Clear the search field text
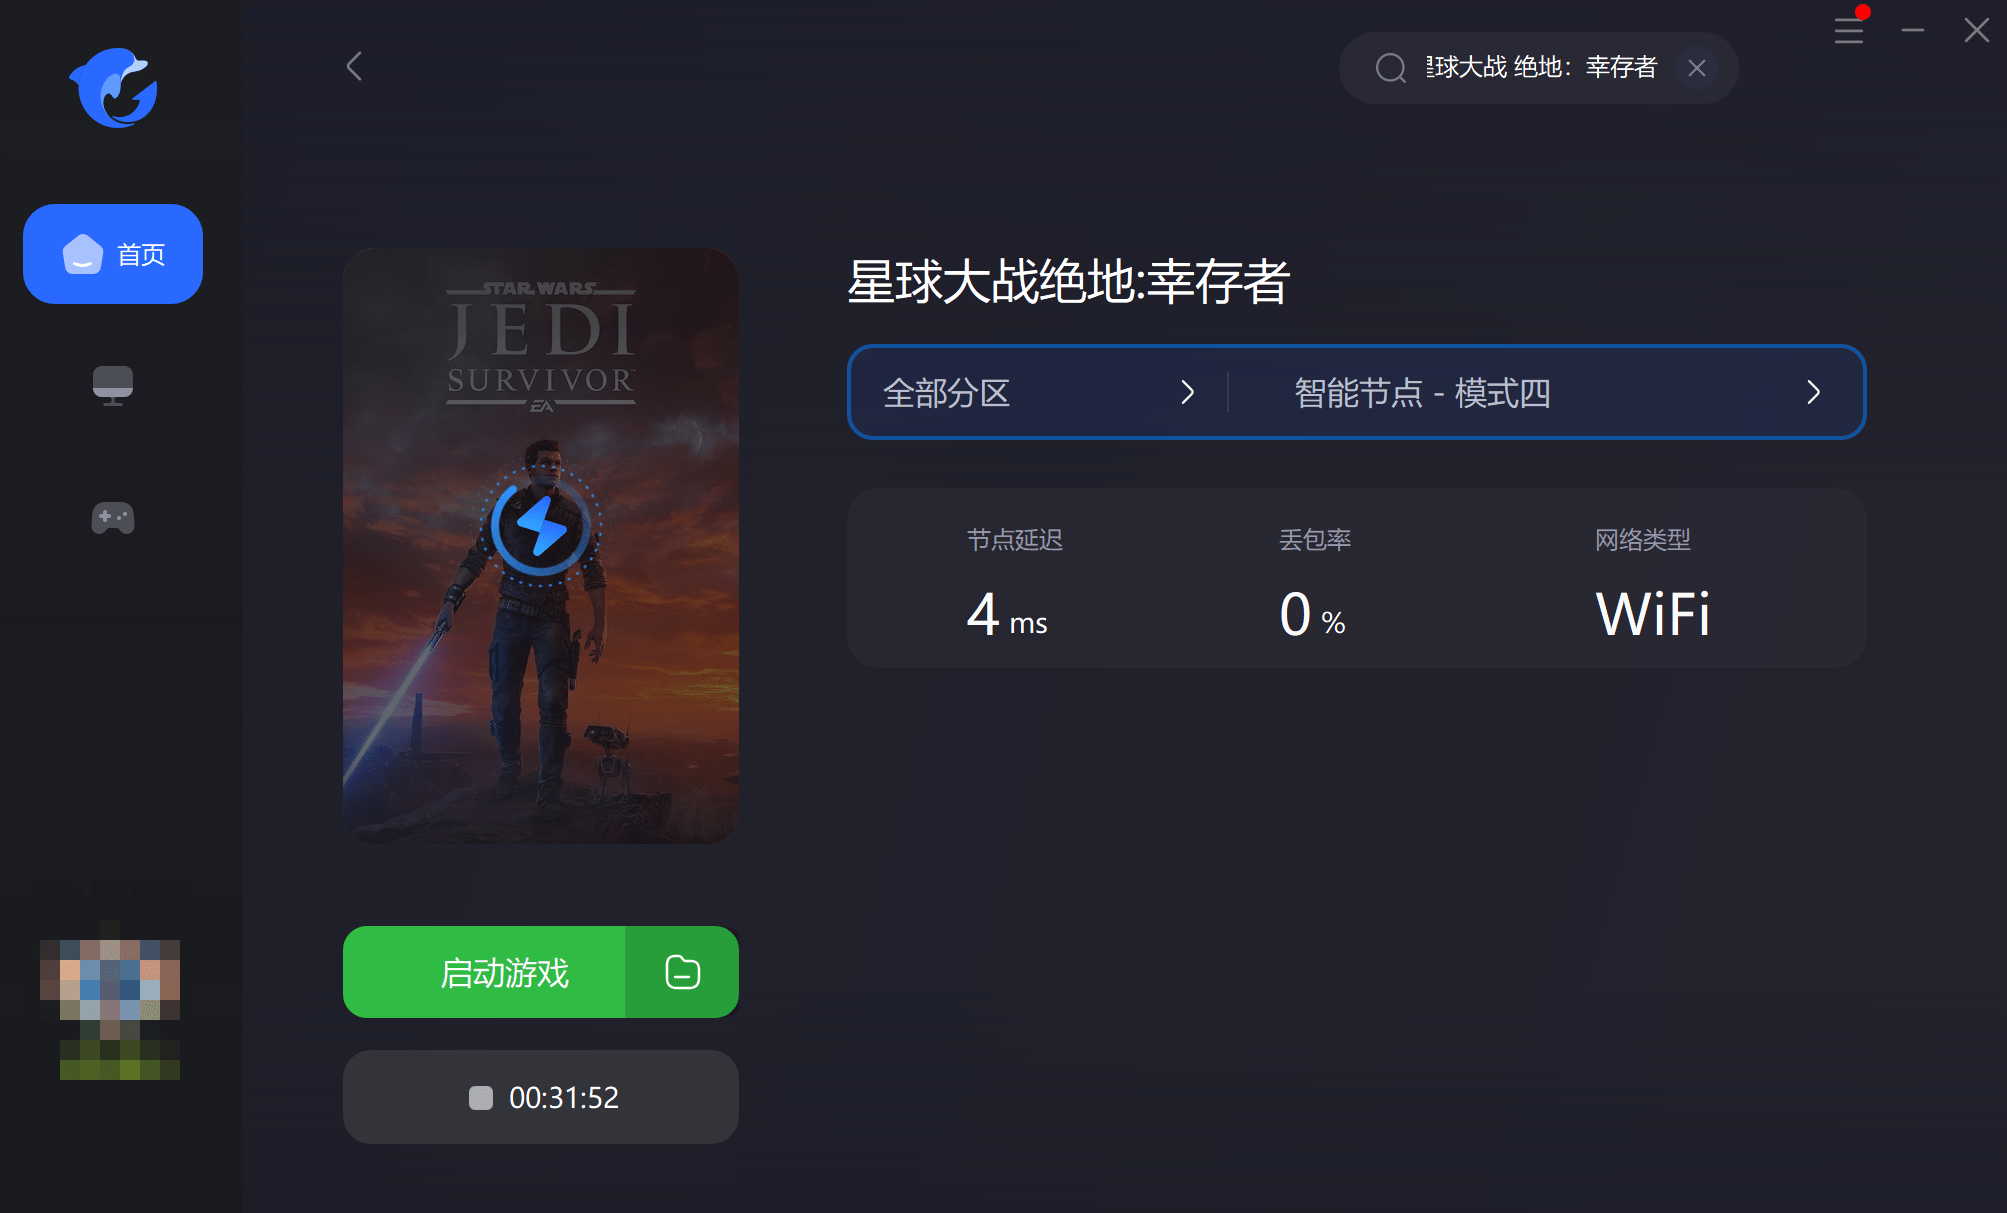The height and width of the screenshot is (1213, 2007). 1697,68
